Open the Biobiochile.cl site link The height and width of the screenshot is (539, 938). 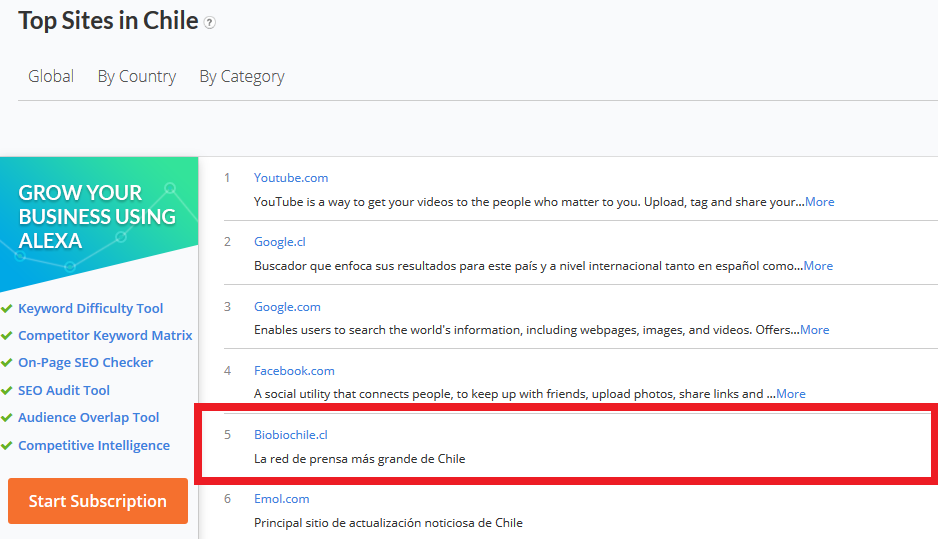point(290,435)
